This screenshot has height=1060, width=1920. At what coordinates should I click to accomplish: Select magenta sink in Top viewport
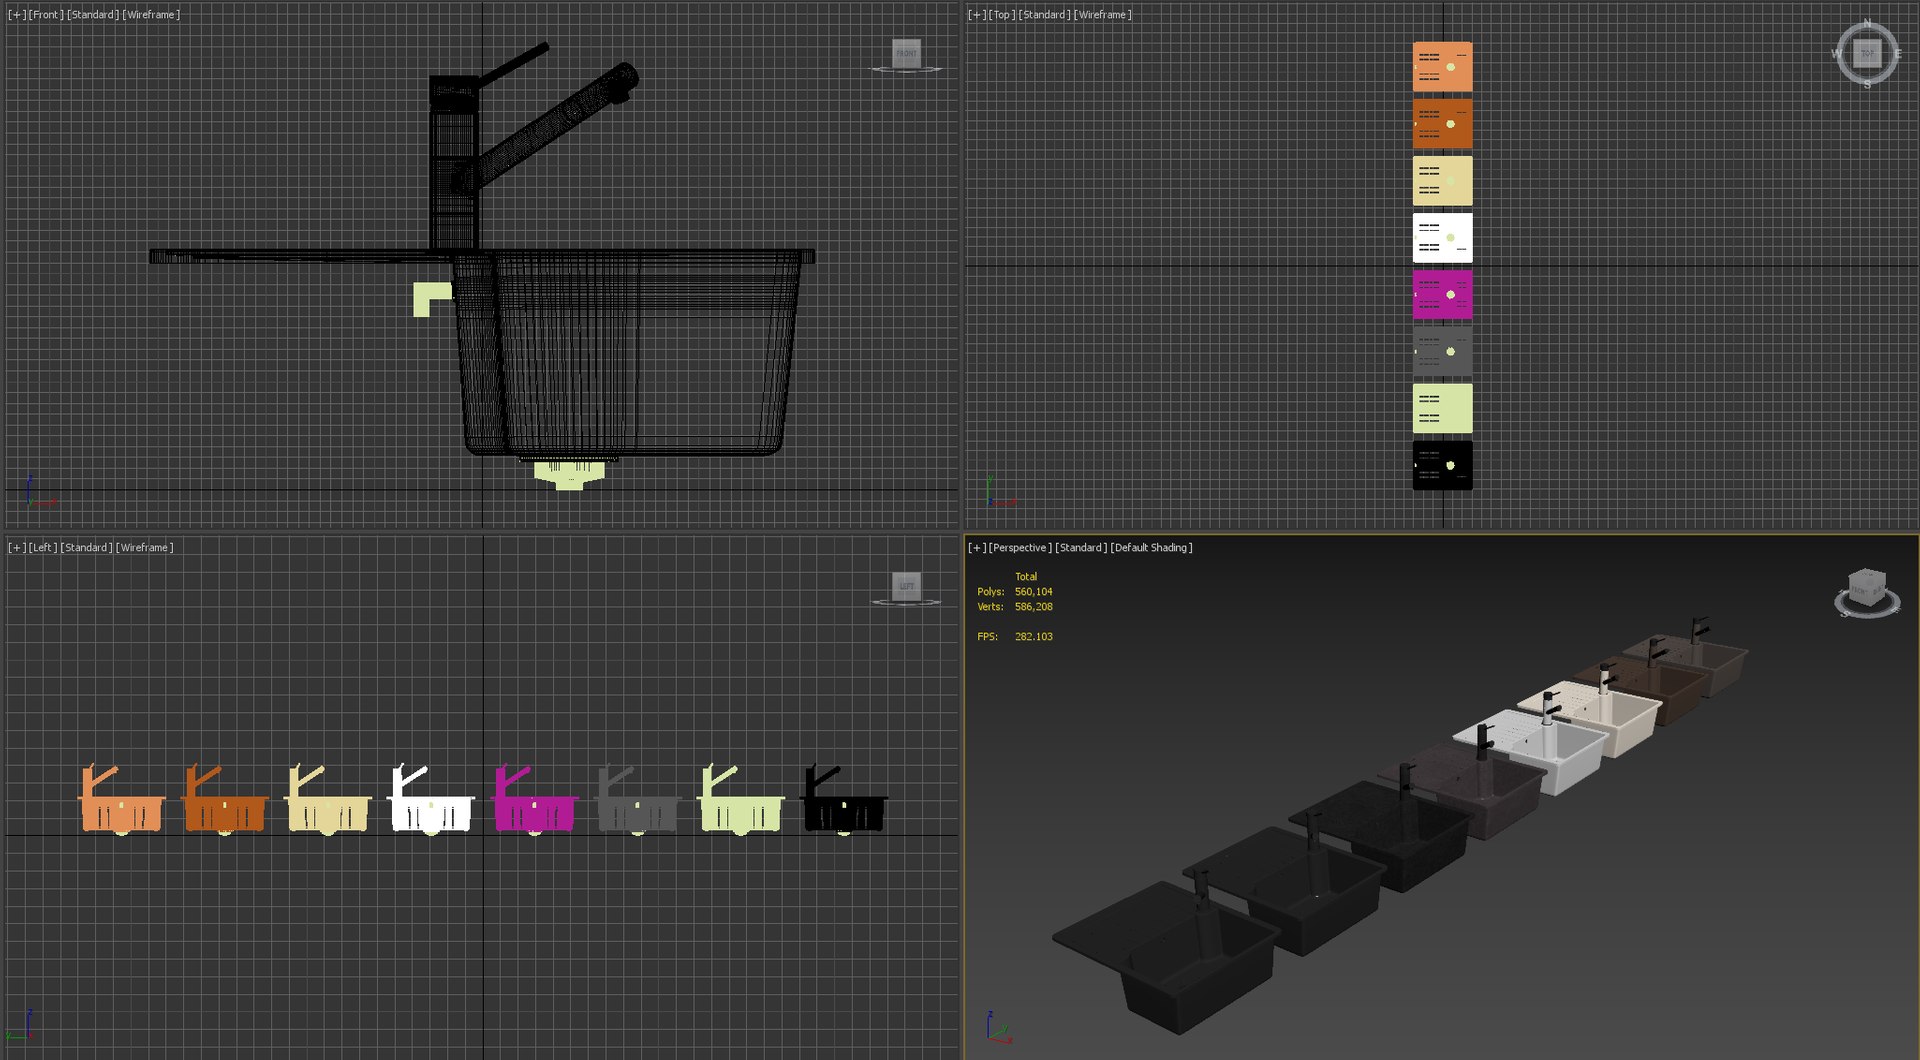click(1442, 294)
